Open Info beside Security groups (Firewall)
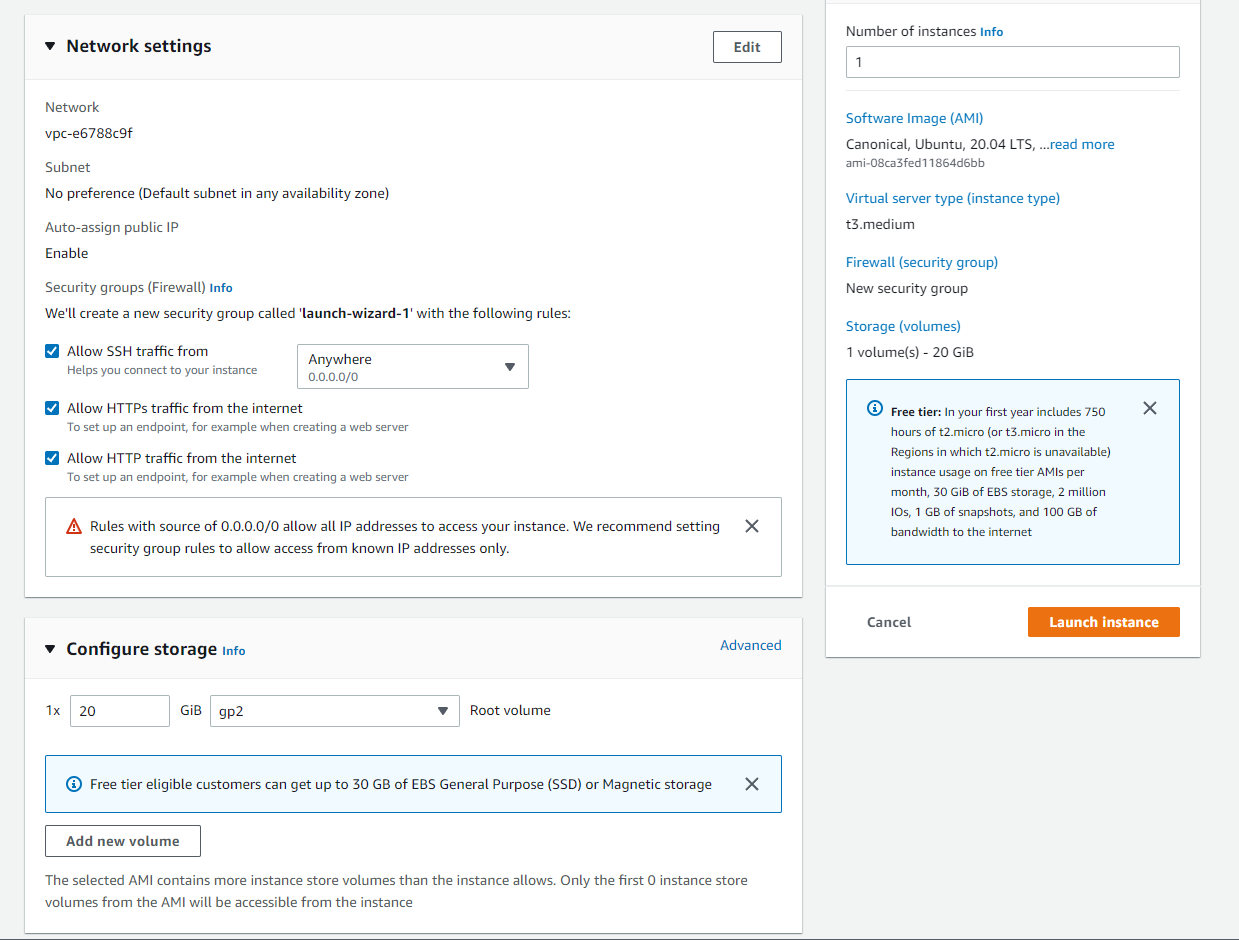Viewport: 1239px width, 940px height. tap(221, 288)
